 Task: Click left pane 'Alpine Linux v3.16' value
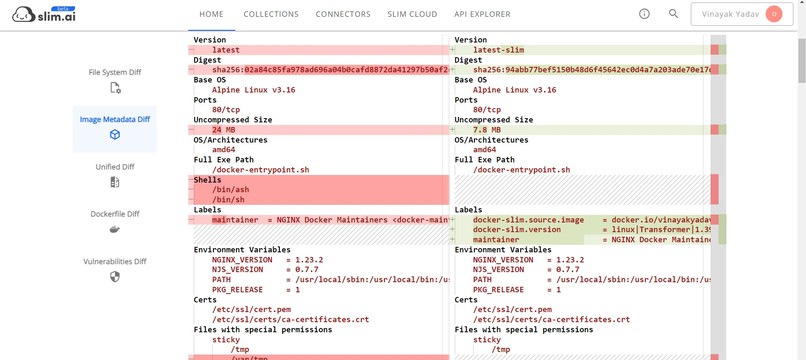[253, 90]
